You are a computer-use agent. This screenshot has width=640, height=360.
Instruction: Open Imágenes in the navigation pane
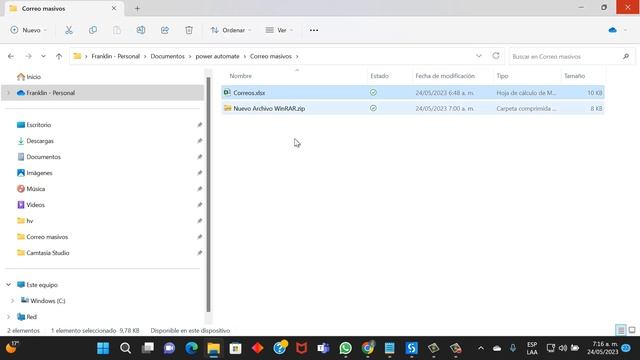pyautogui.click(x=34, y=173)
